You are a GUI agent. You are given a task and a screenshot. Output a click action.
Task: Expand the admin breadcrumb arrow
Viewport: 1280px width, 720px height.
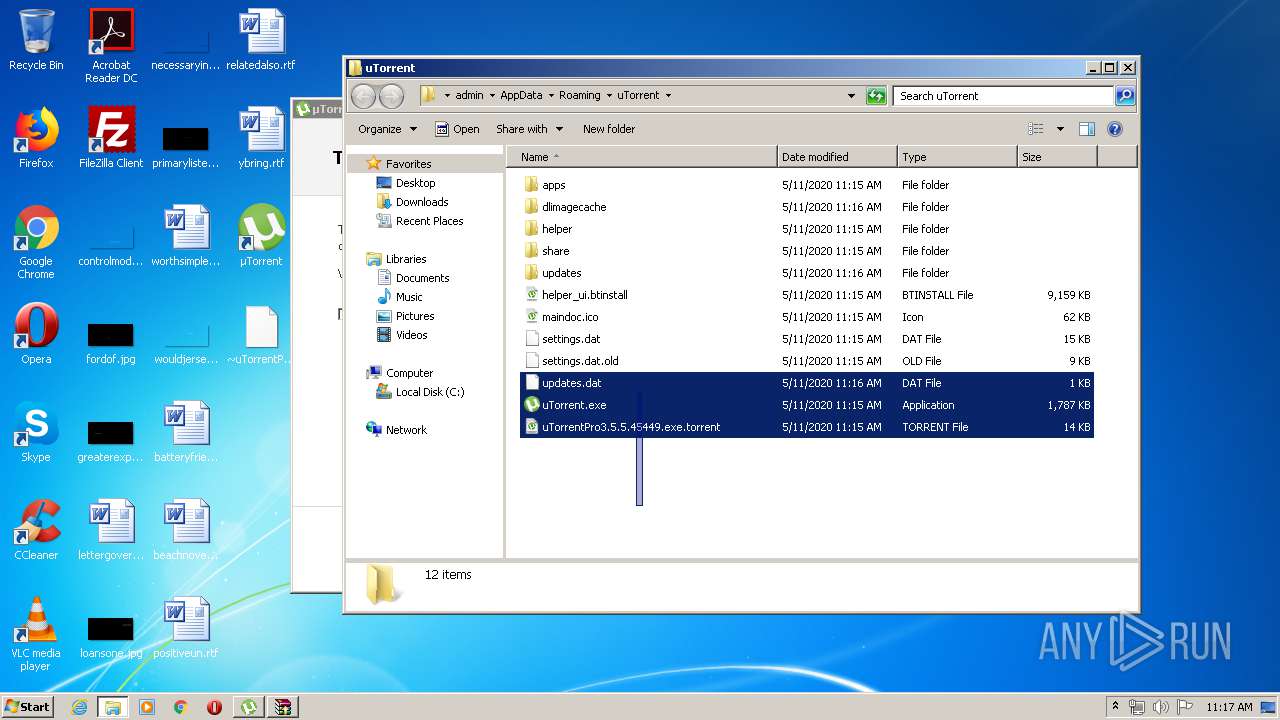[492, 96]
